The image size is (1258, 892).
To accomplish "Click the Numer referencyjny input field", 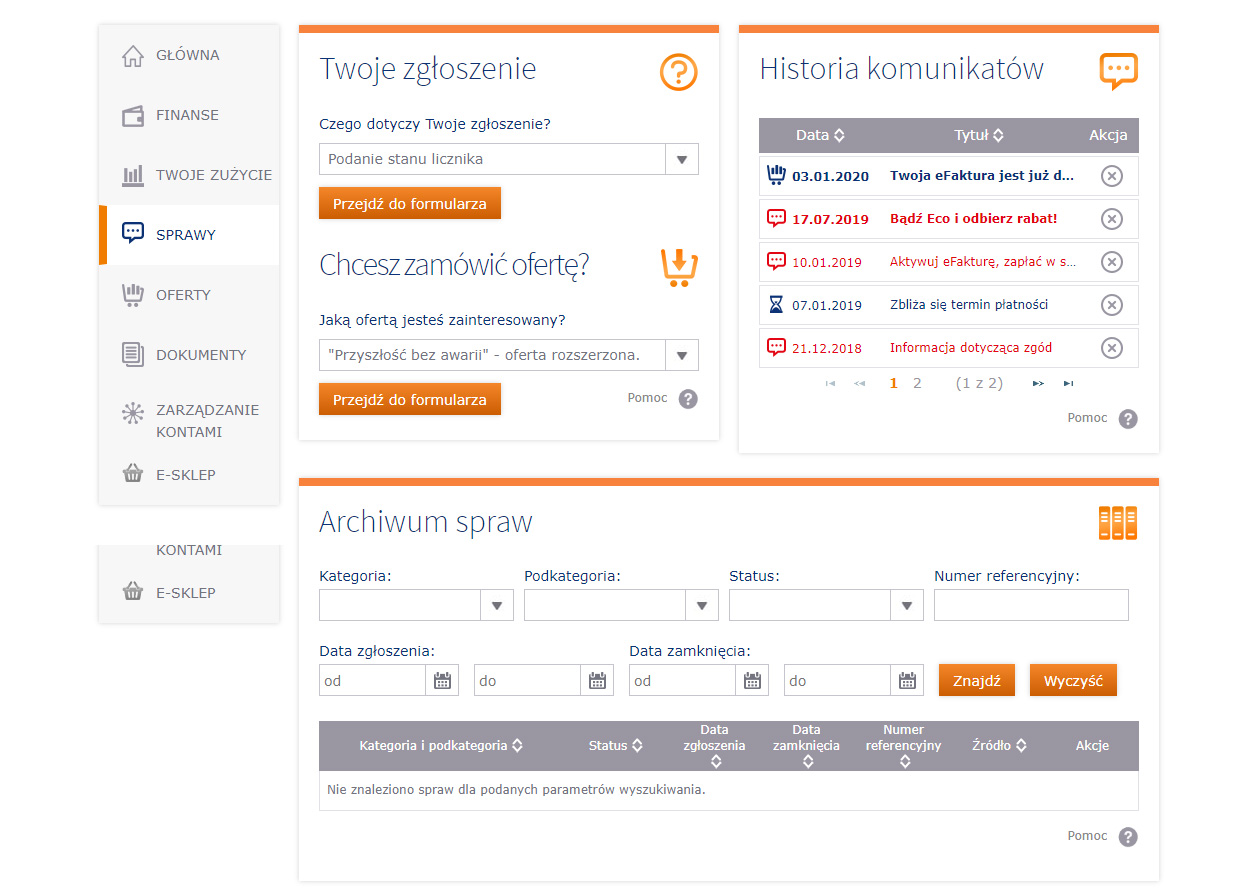I will tap(1030, 604).
